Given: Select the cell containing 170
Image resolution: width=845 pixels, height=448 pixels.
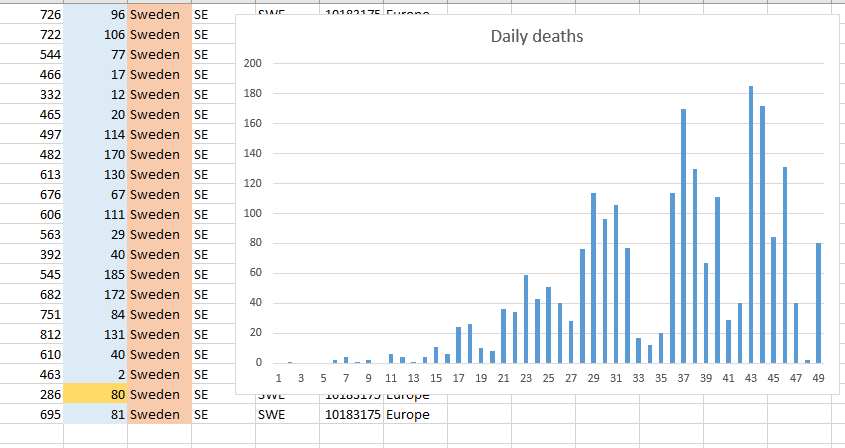Looking at the screenshot, I should [95, 154].
